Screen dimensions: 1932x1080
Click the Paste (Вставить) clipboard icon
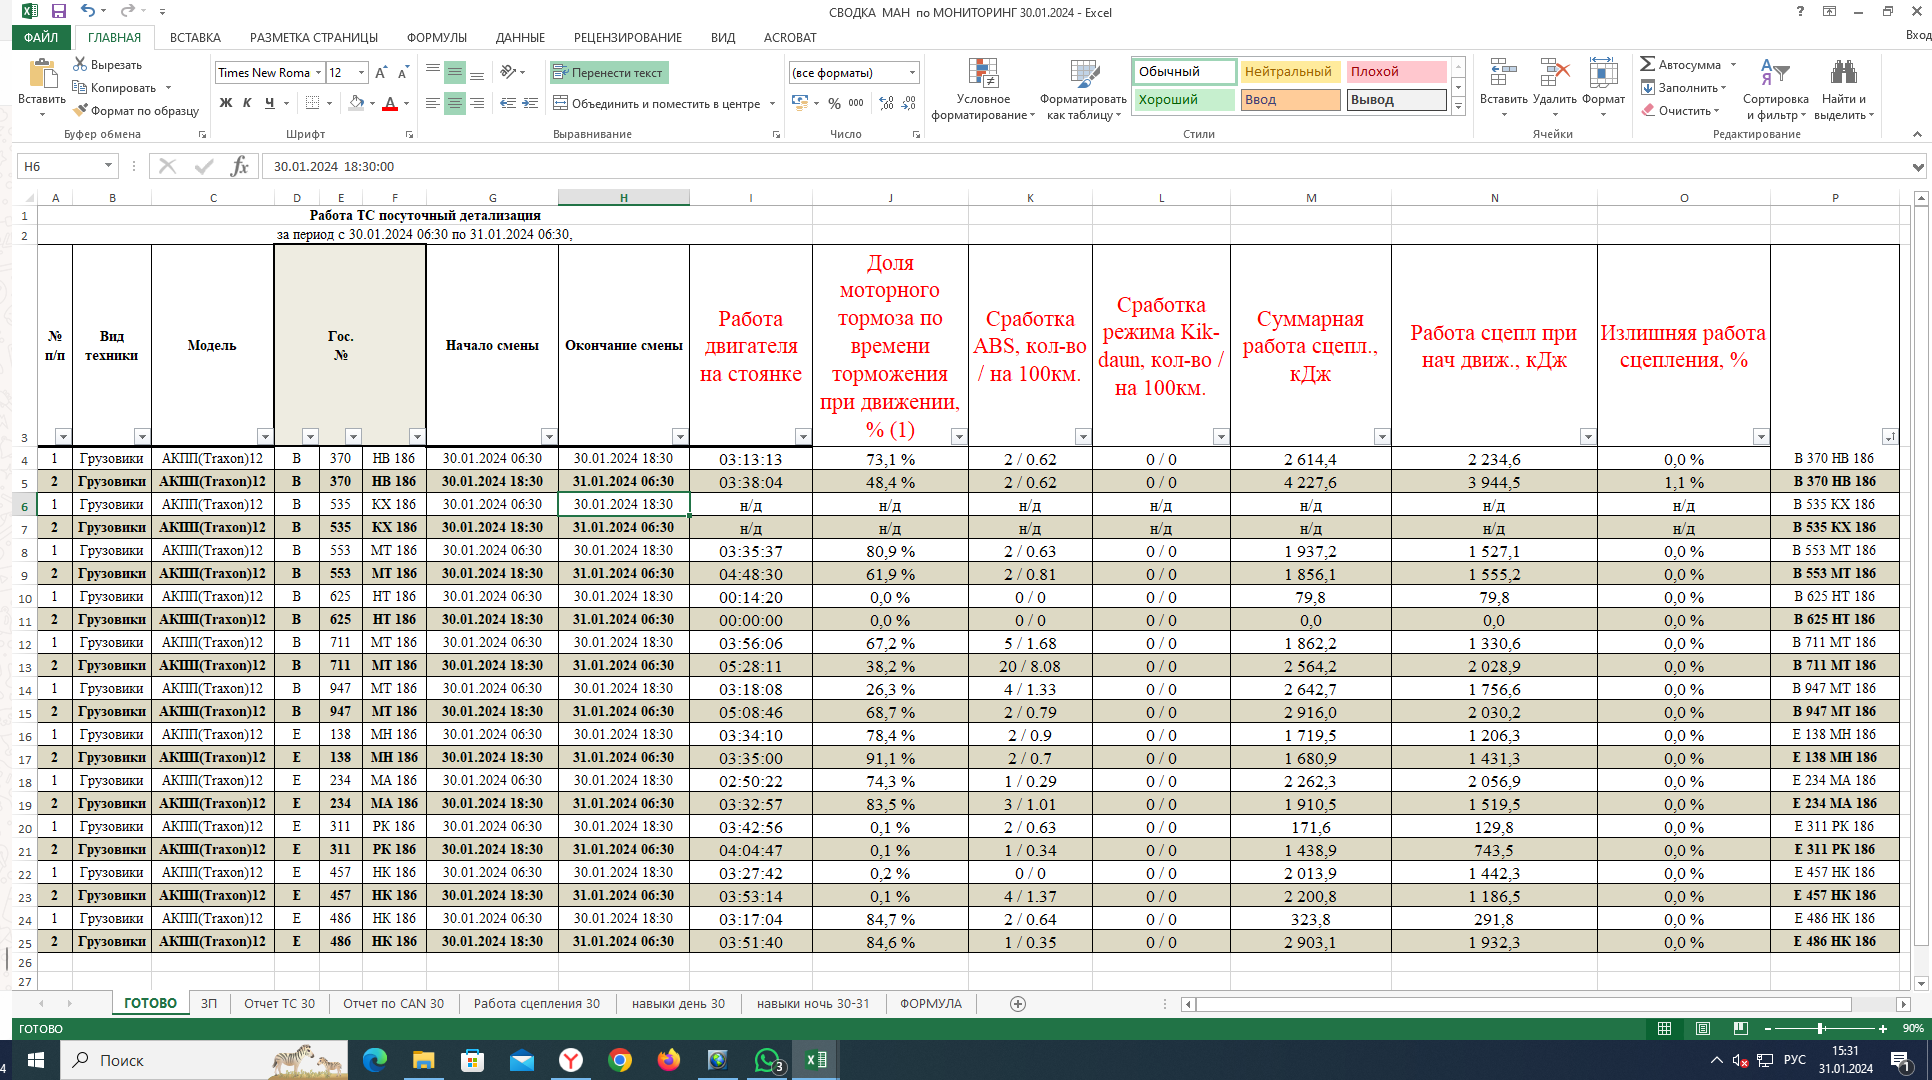(42, 74)
